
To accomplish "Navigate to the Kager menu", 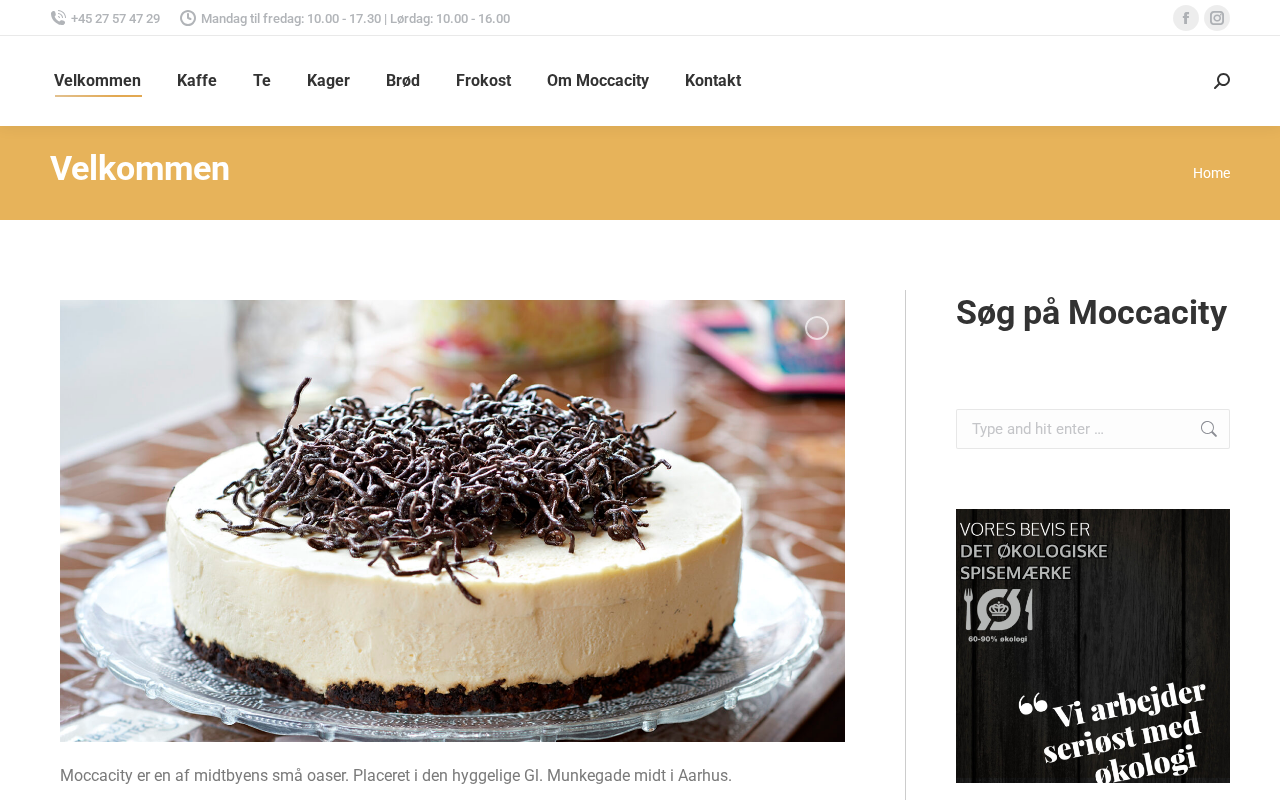I will coord(328,81).
